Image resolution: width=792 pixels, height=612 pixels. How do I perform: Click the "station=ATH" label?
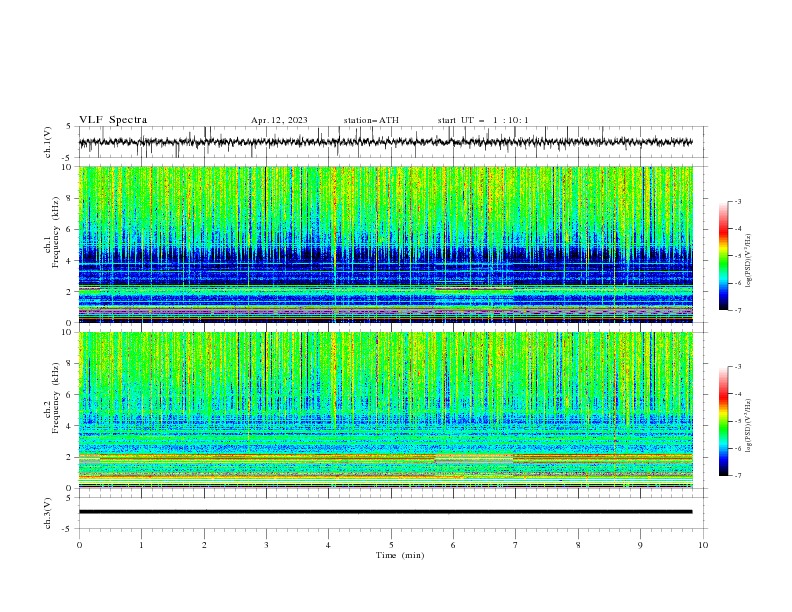371,120
